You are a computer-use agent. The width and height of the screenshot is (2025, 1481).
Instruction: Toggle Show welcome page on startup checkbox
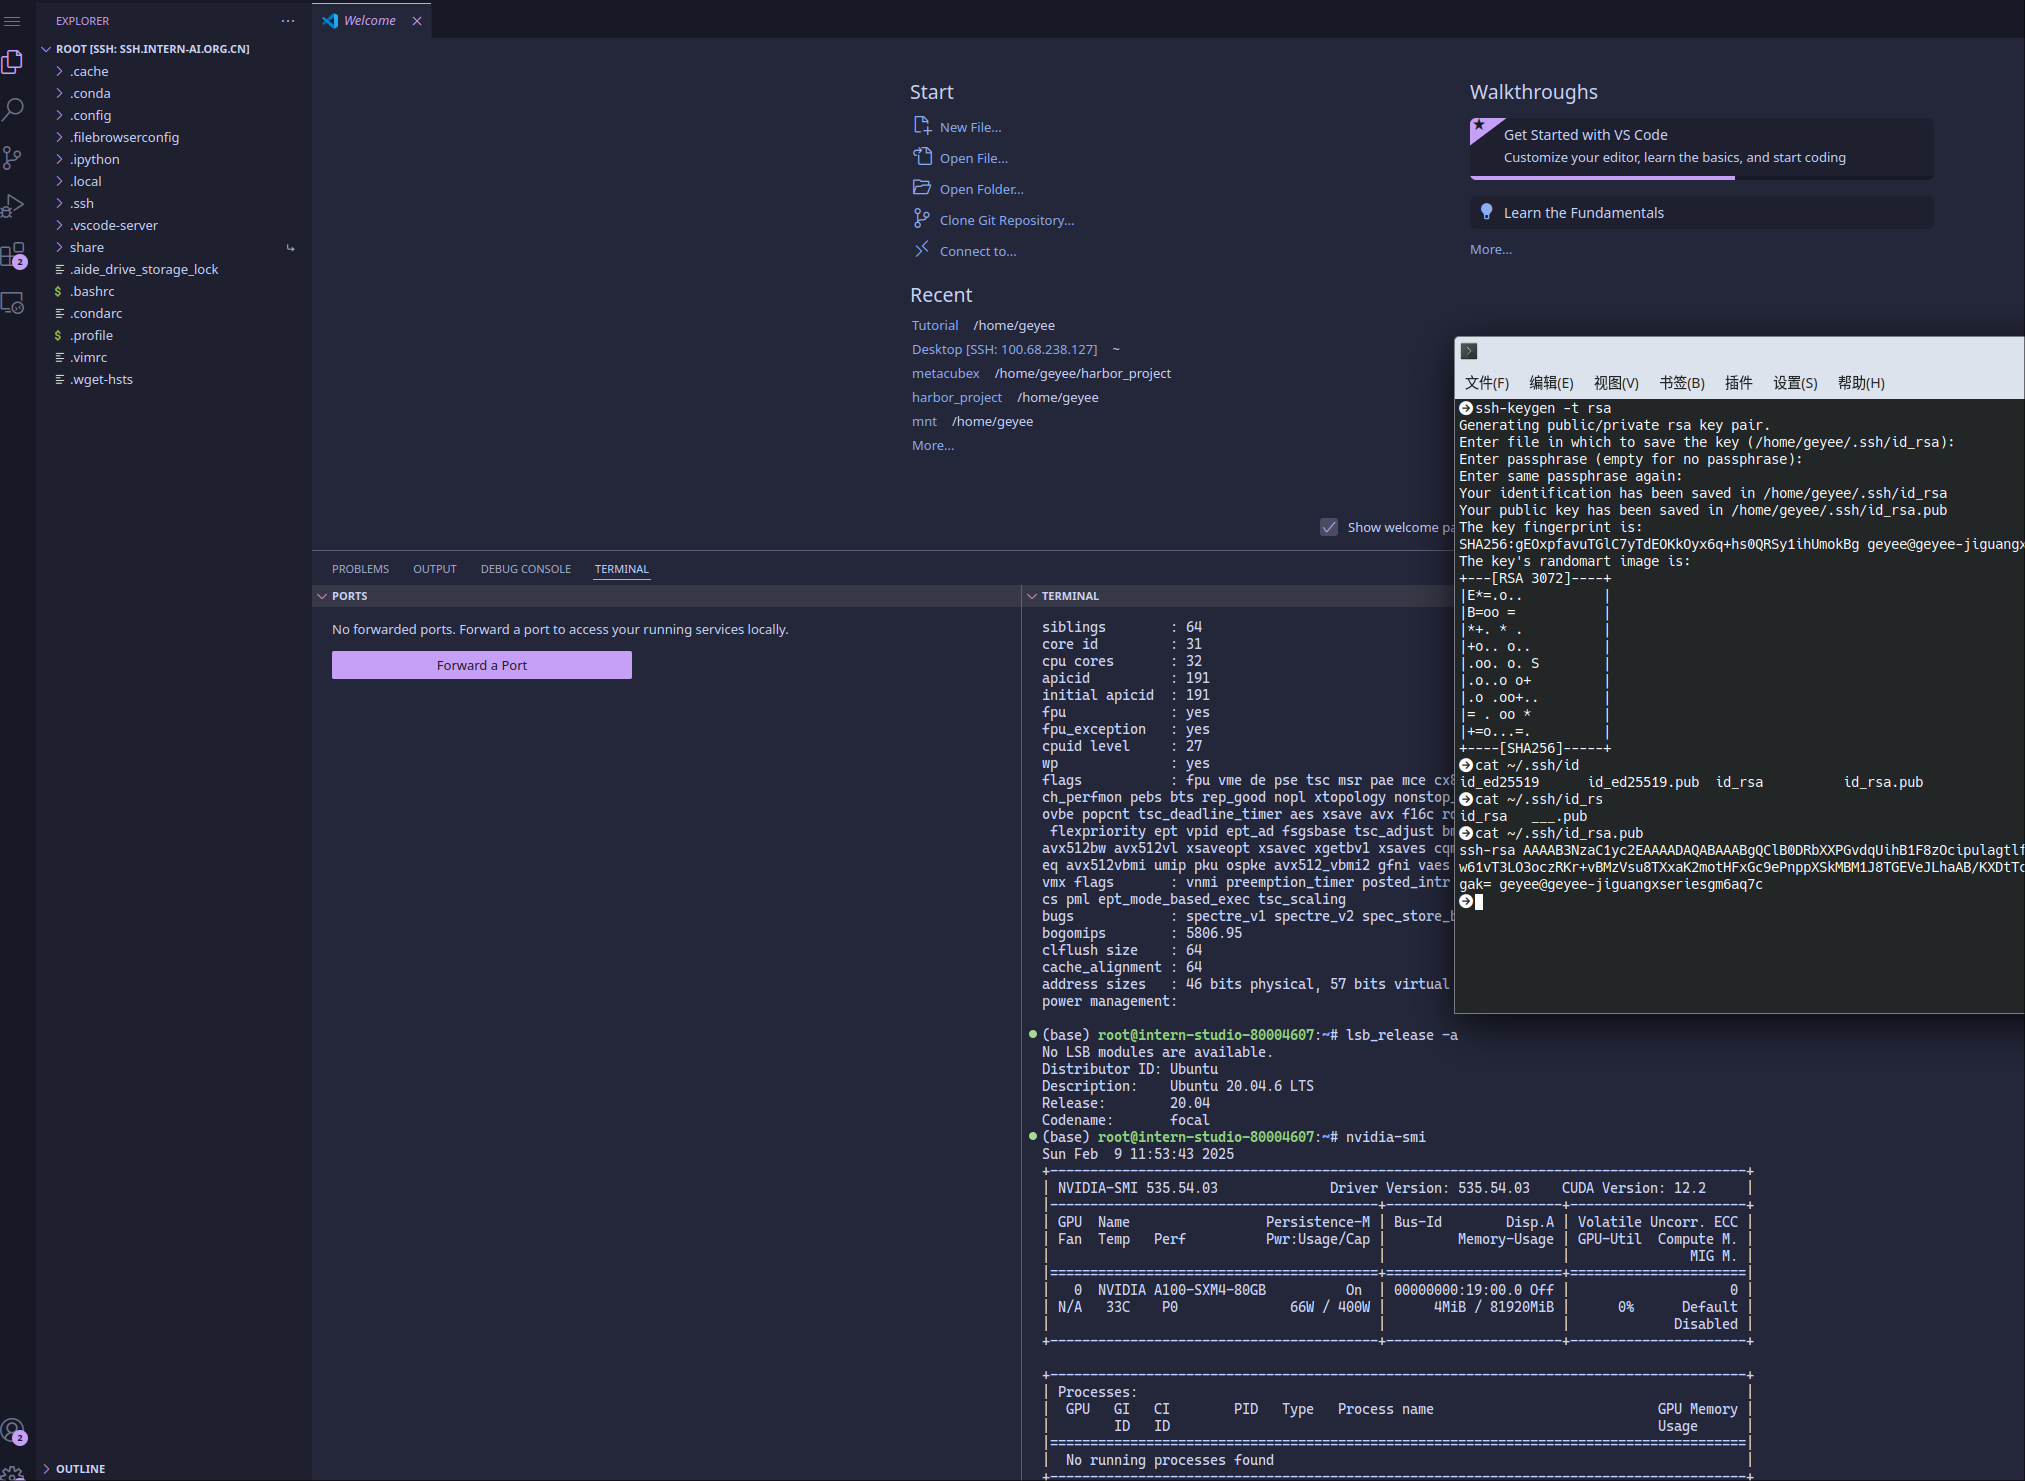(1329, 527)
